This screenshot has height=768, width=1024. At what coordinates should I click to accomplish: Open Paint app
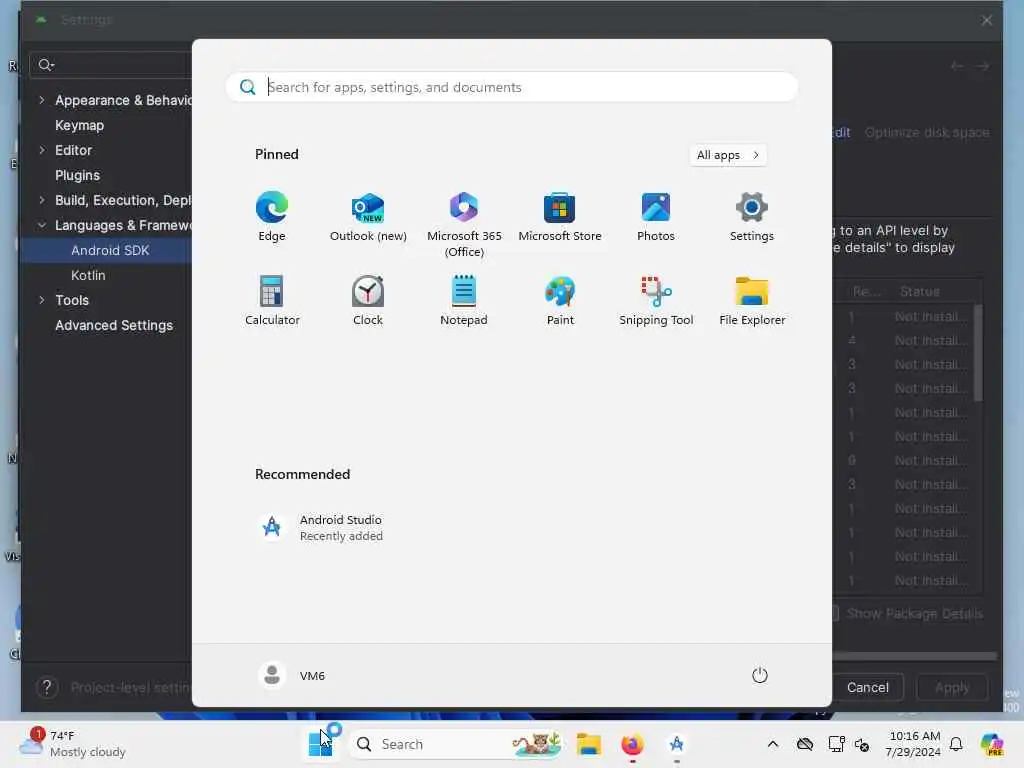[x=560, y=300]
